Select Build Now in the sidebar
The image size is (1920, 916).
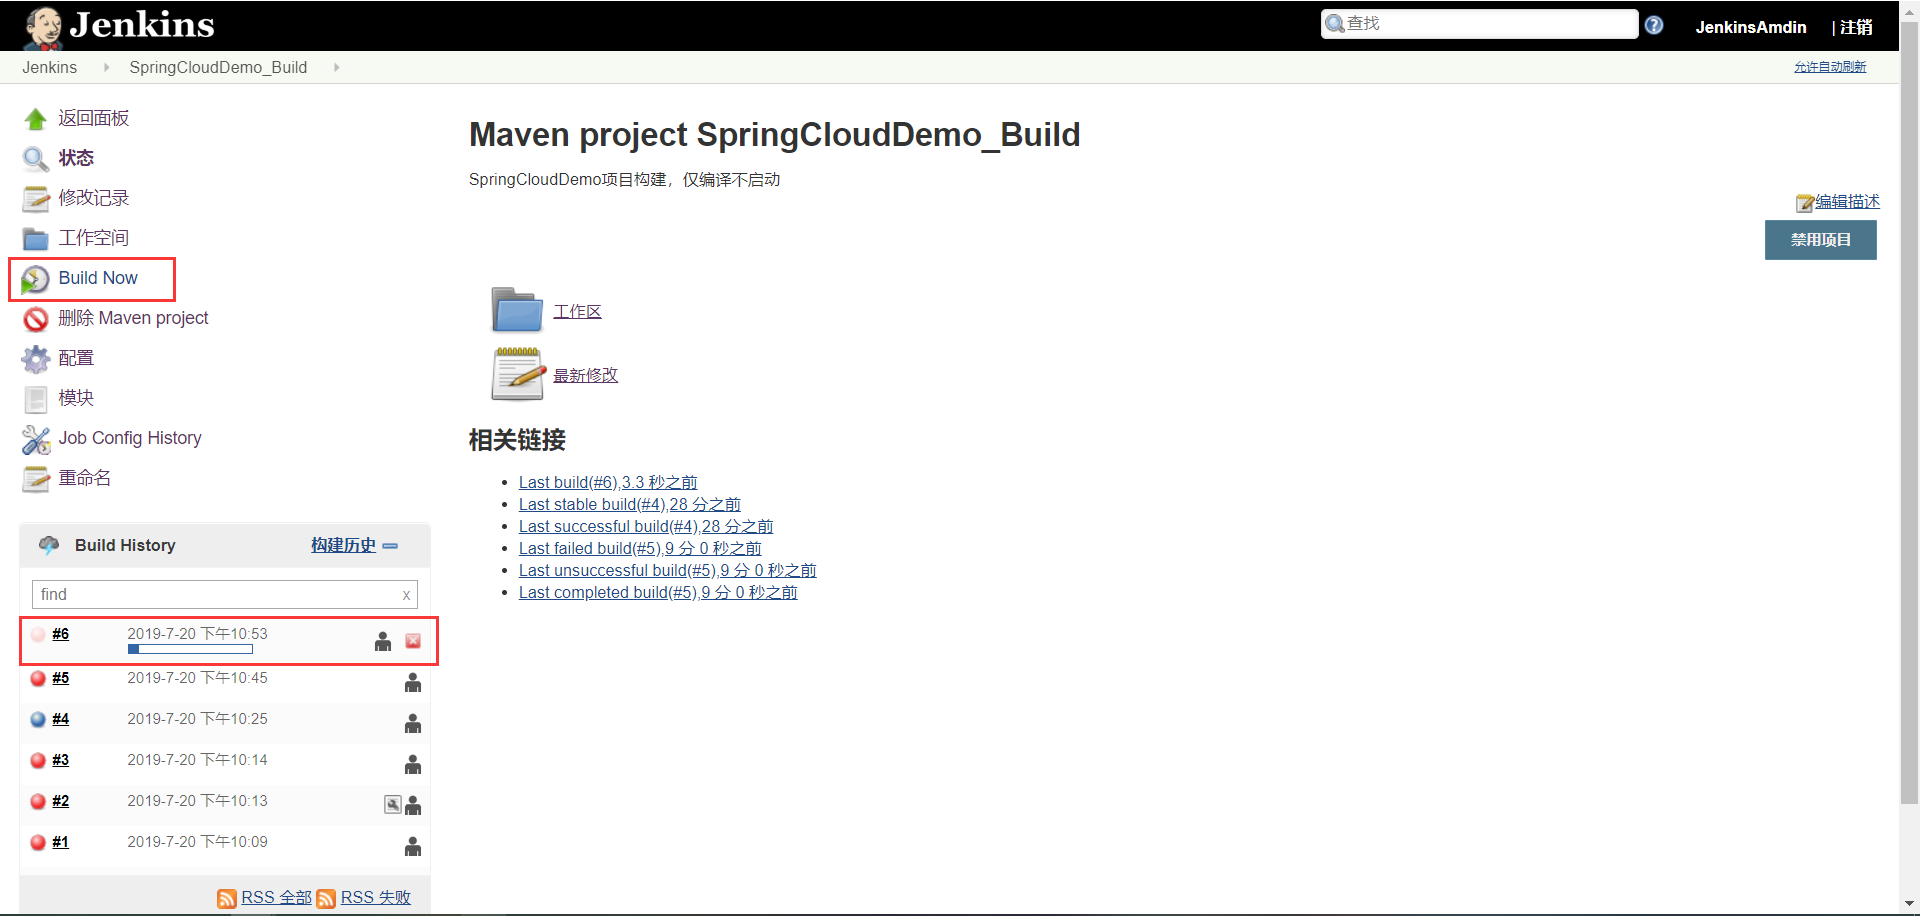(x=98, y=278)
